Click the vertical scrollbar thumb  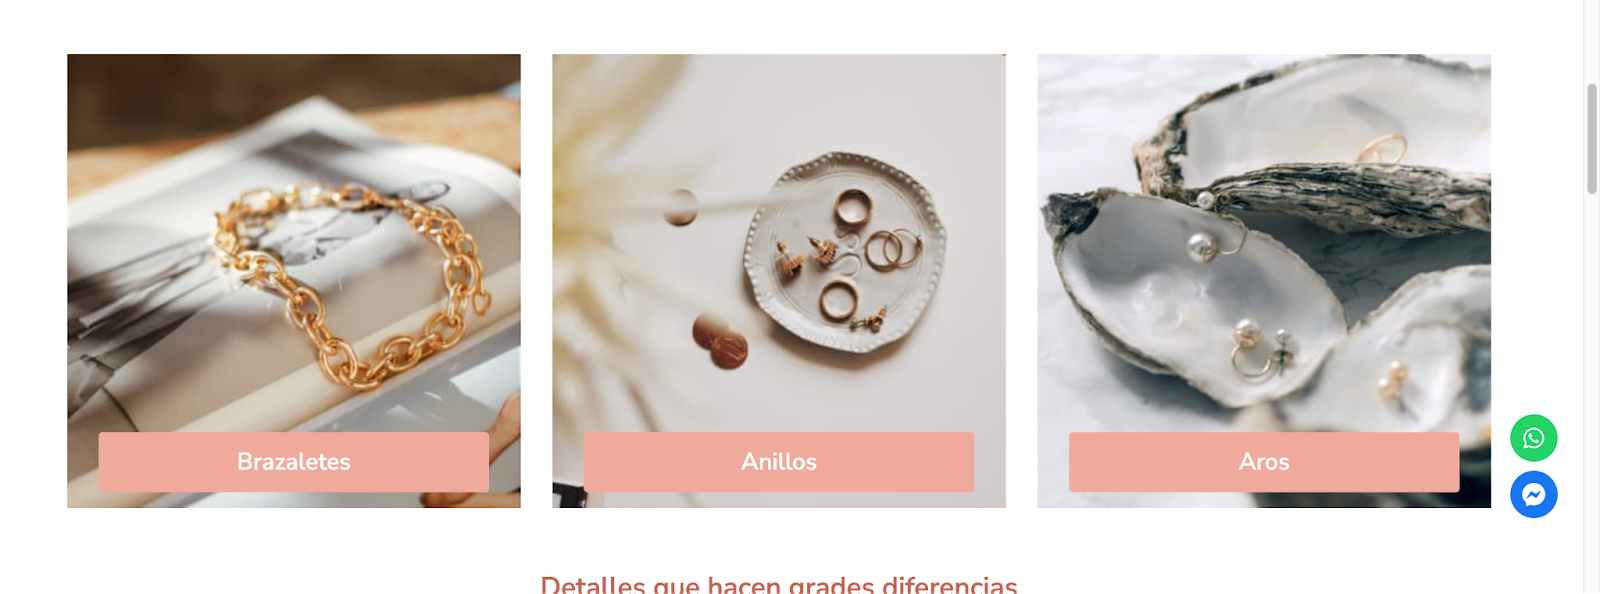pos(1592,139)
